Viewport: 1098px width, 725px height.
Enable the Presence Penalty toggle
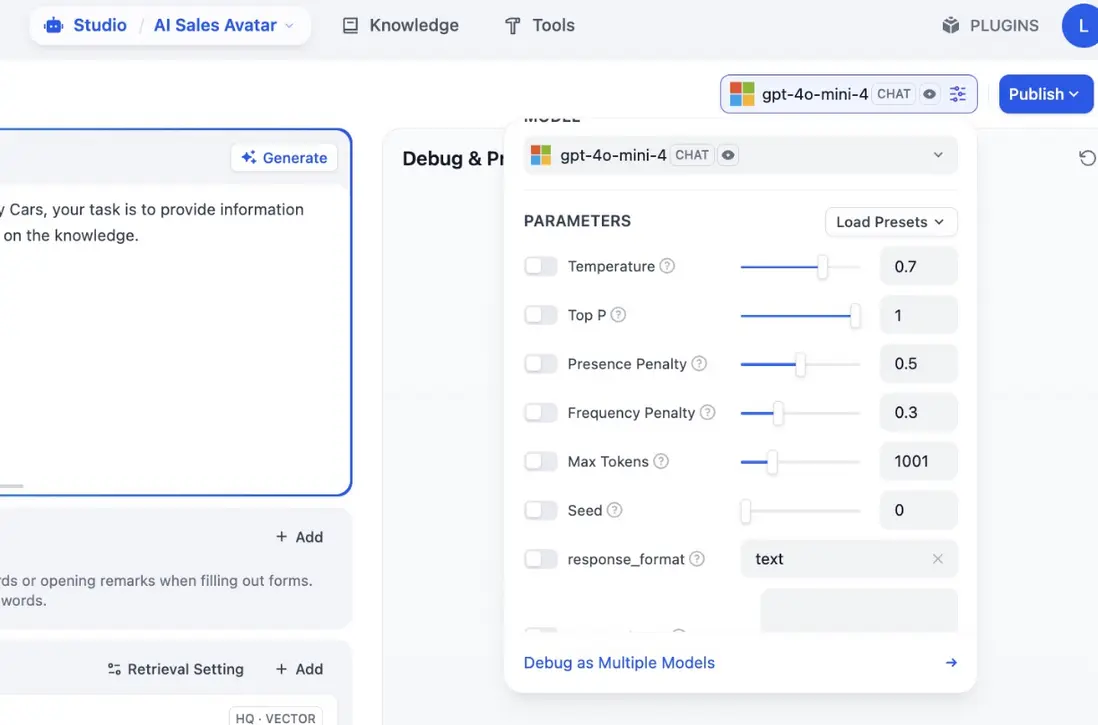[x=541, y=364]
